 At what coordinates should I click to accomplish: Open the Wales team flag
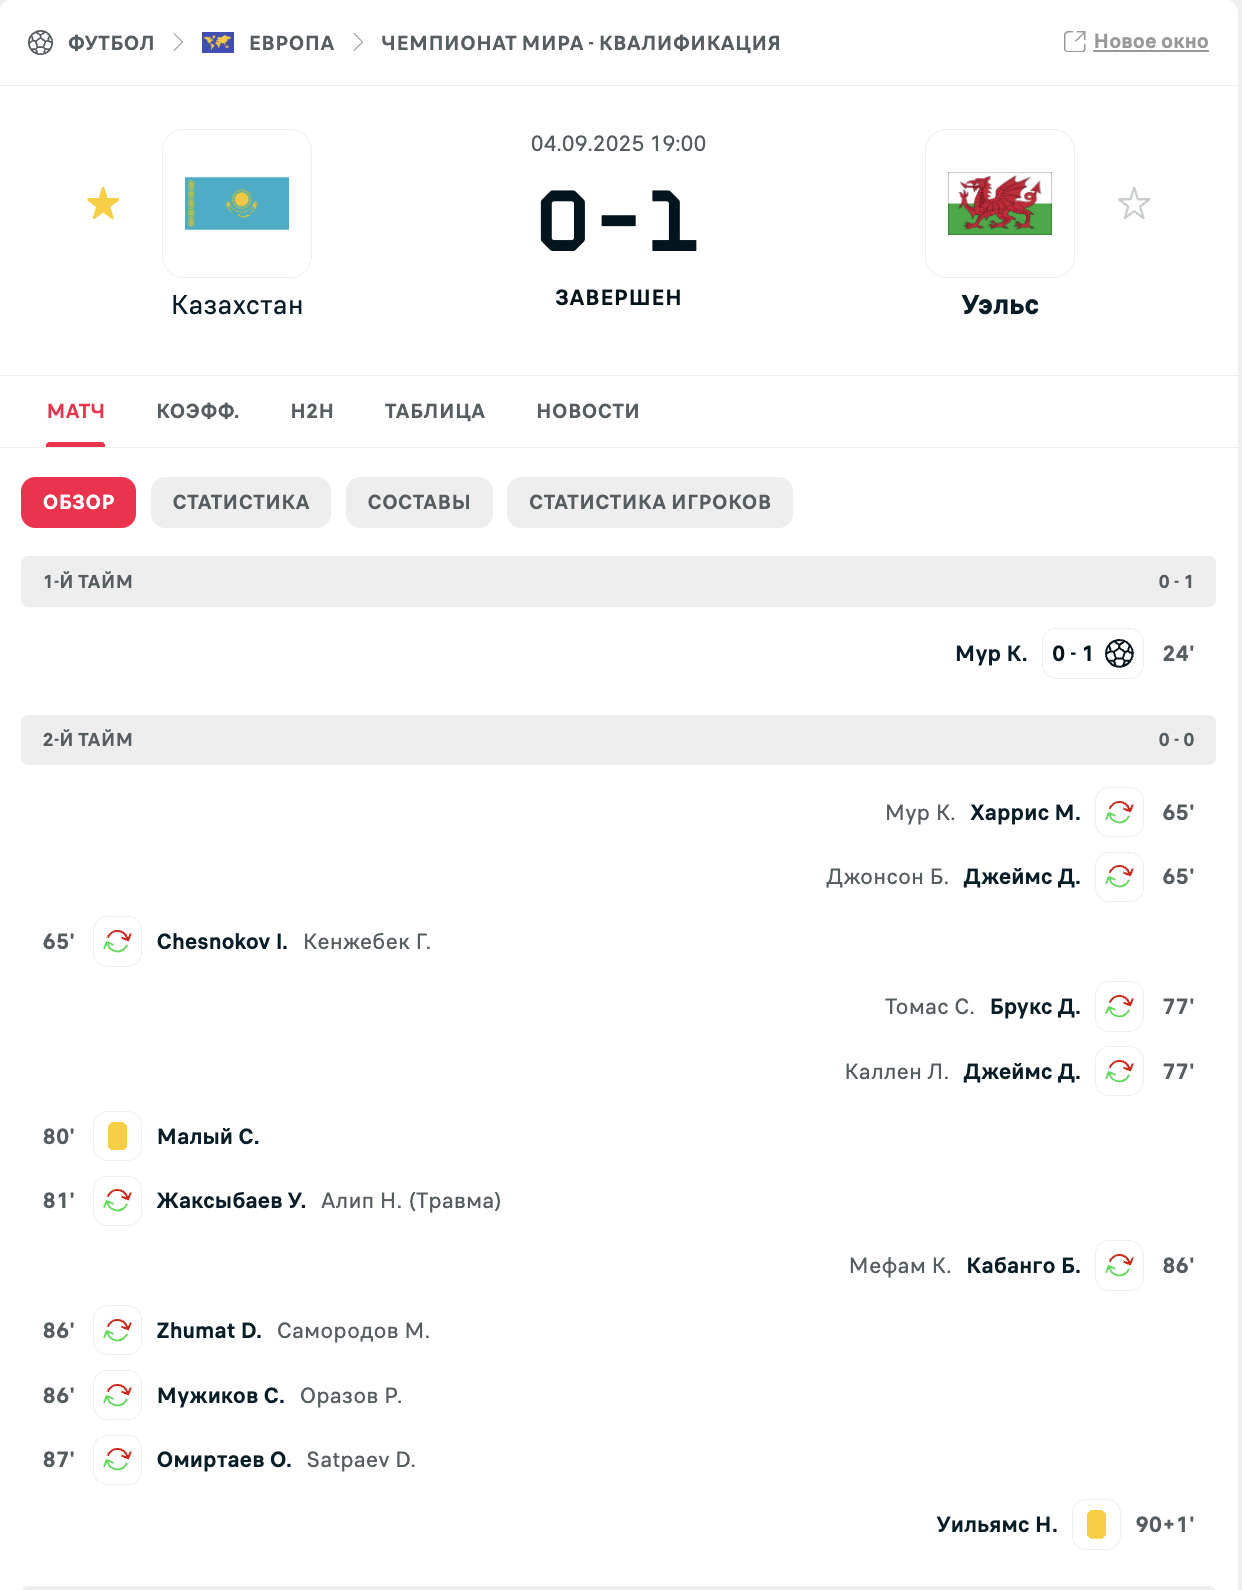[1000, 203]
